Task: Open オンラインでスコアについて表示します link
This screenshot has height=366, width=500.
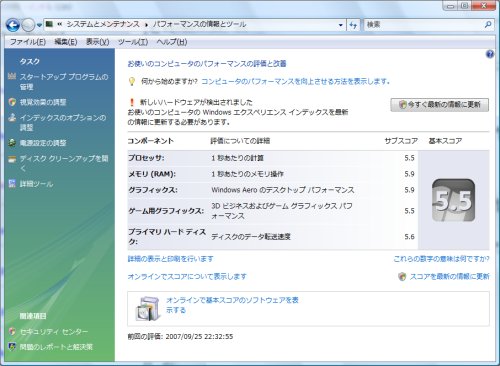Action: 187,276
